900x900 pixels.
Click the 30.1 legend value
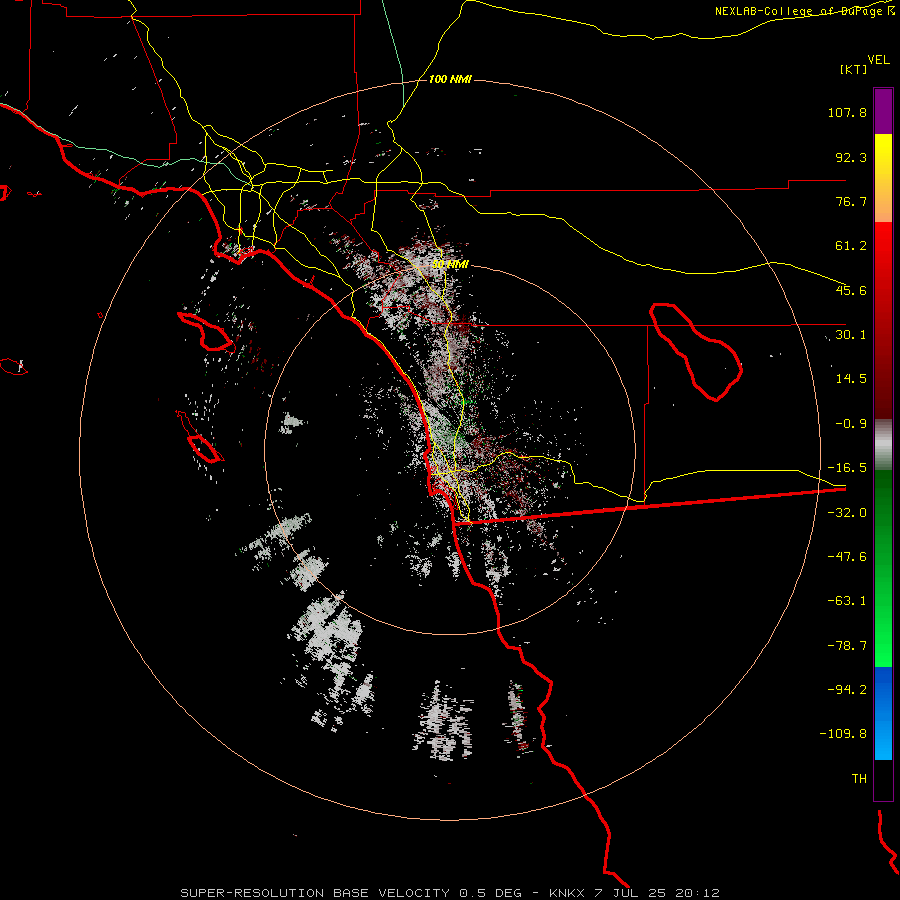coord(851,335)
